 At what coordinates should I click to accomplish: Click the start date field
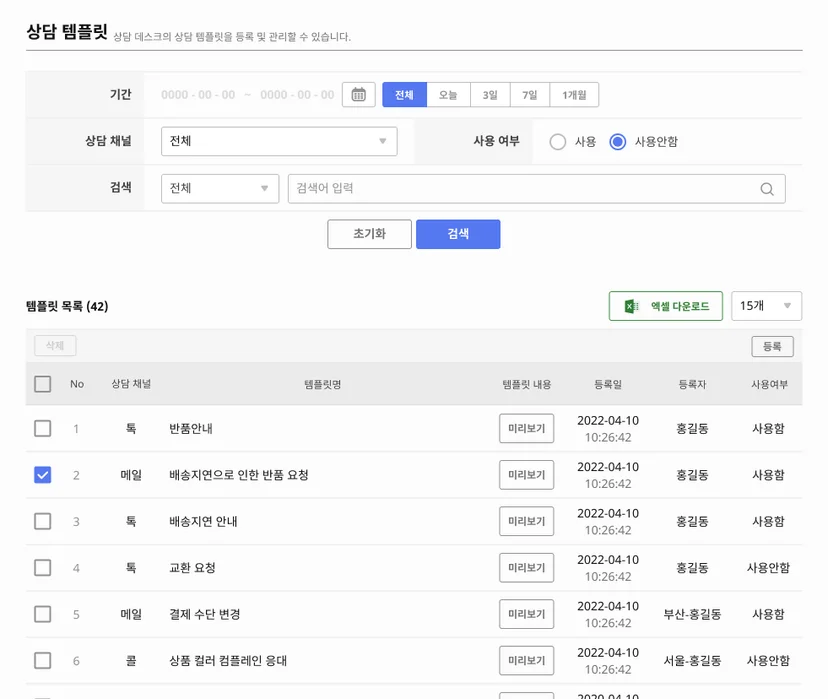[x=198, y=95]
